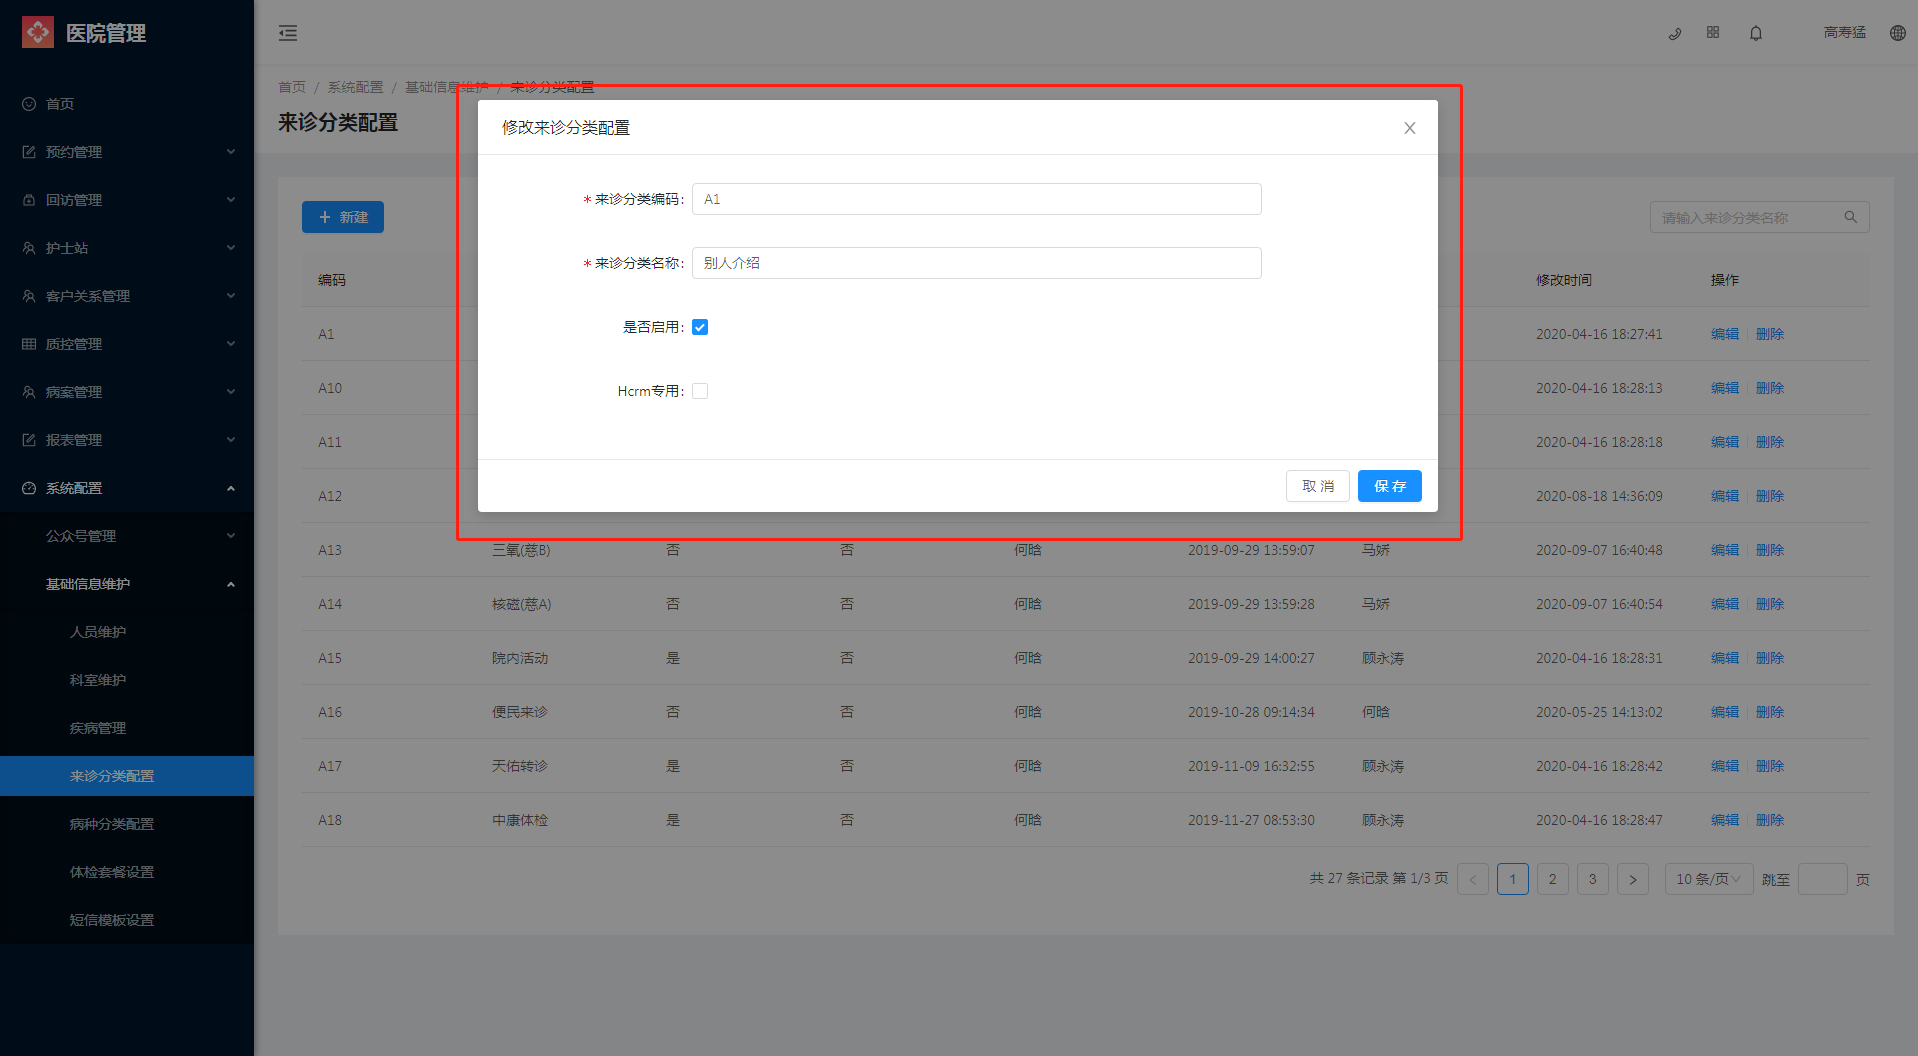
Task: Go to page 2 in pagination
Action: coord(1552,879)
